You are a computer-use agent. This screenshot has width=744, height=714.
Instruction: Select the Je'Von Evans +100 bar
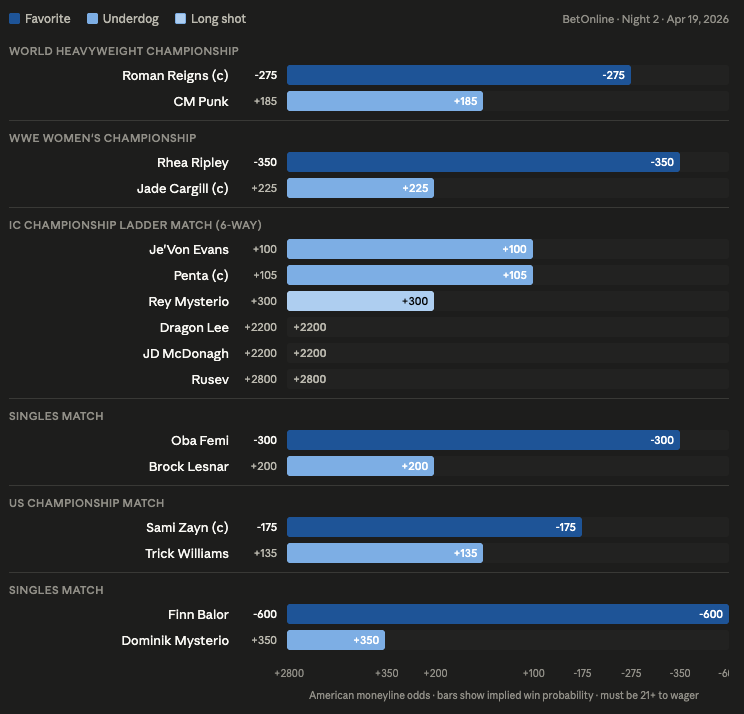click(x=409, y=249)
